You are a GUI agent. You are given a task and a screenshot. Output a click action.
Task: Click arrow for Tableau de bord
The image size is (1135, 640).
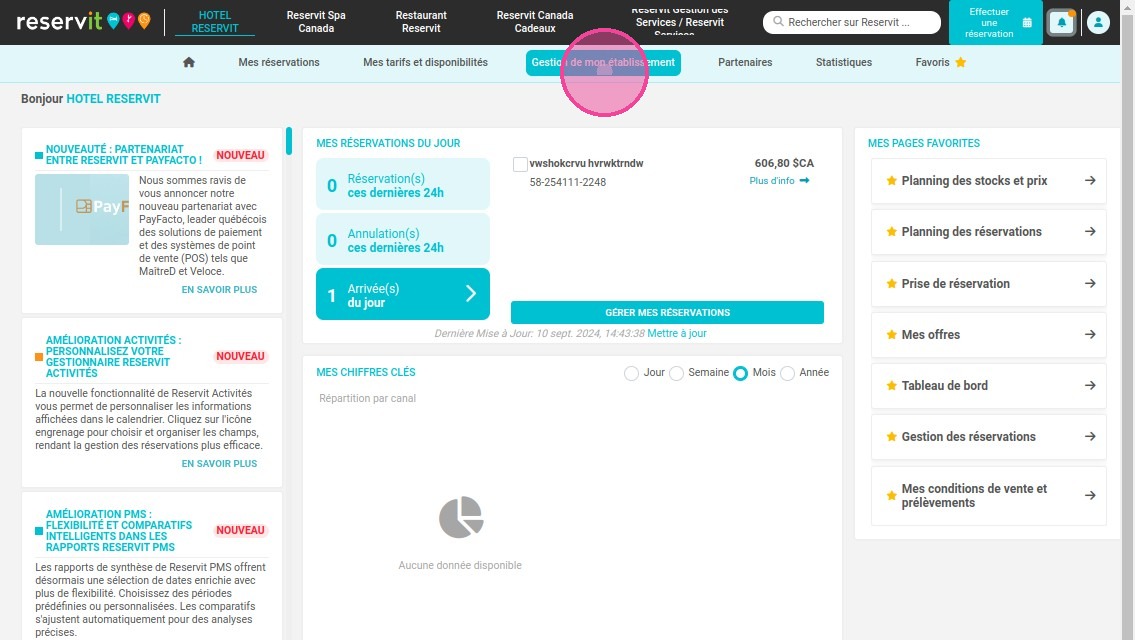1090,386
